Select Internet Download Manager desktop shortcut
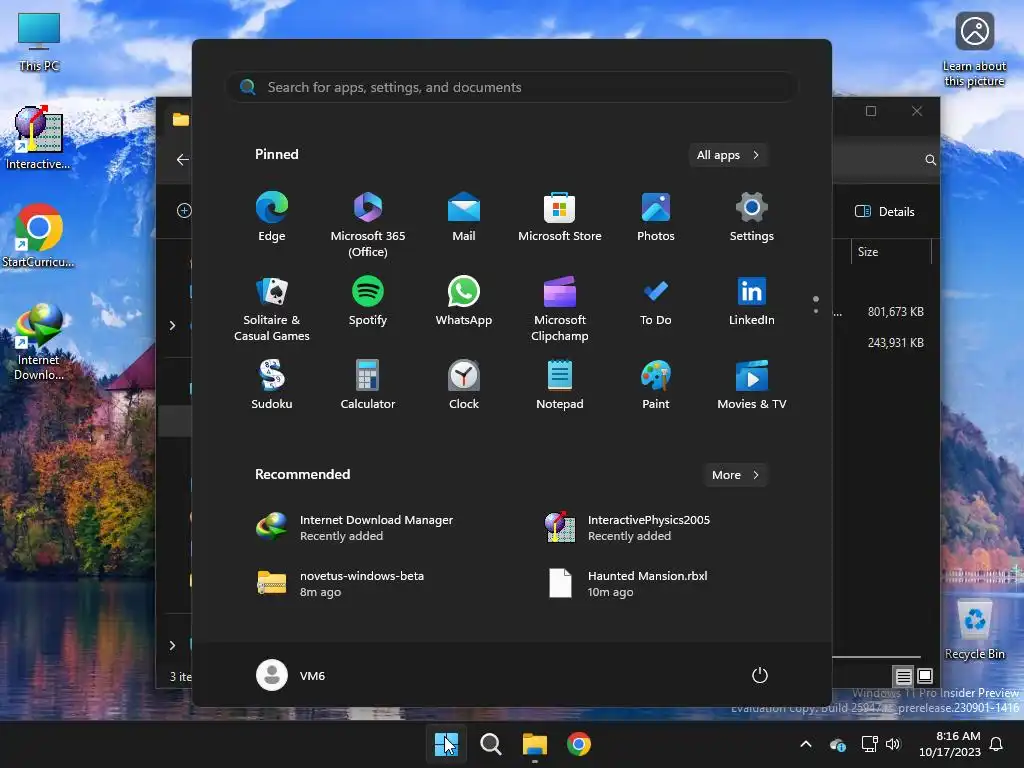Image resolution: width=1024 pixels, height=768 pixels. [x=39, y=342]
